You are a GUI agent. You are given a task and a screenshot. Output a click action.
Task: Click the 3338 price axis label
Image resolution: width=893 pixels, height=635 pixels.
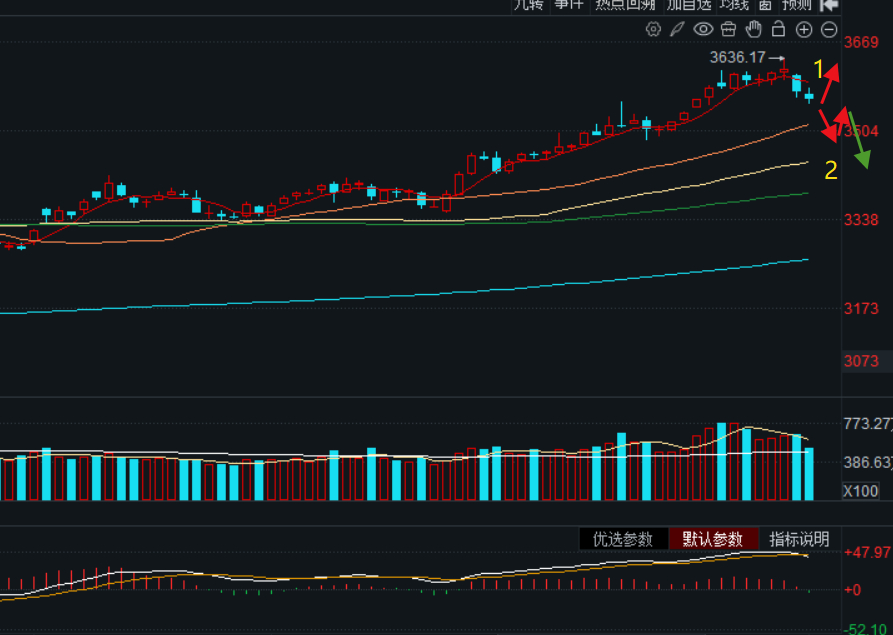tap(861, 220)
